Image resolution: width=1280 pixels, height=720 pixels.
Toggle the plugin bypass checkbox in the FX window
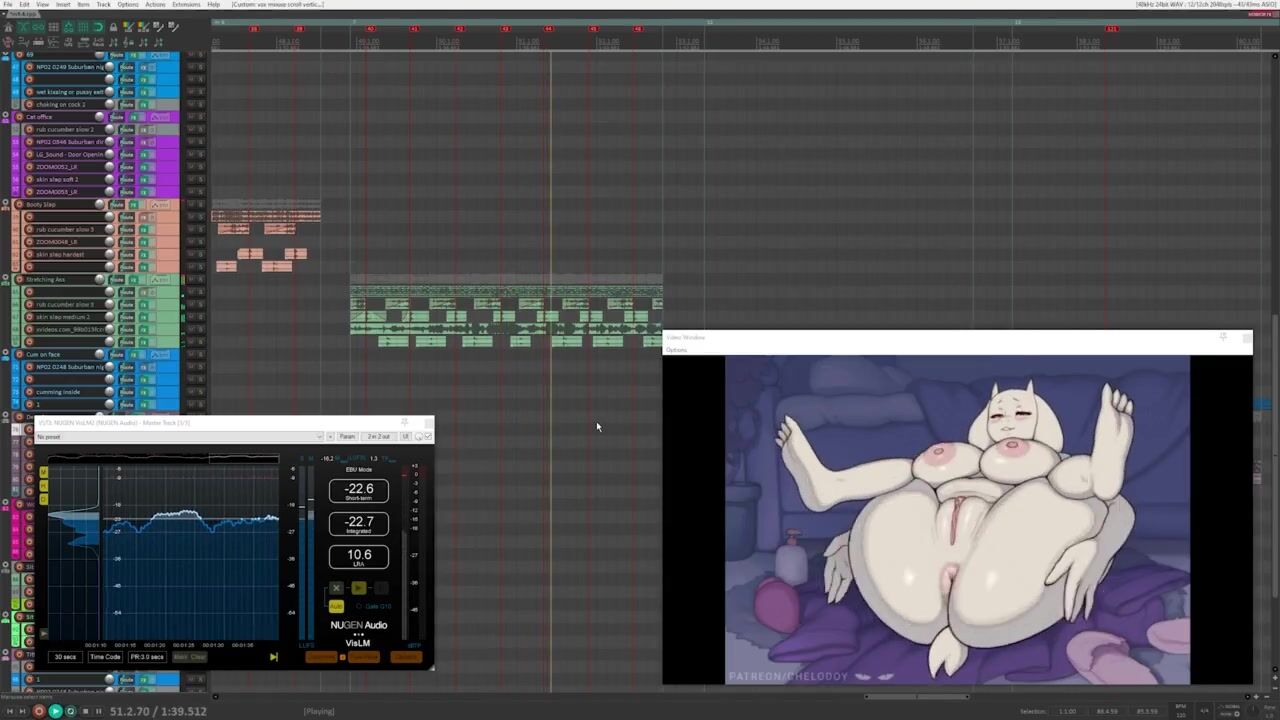coord(428,437)
